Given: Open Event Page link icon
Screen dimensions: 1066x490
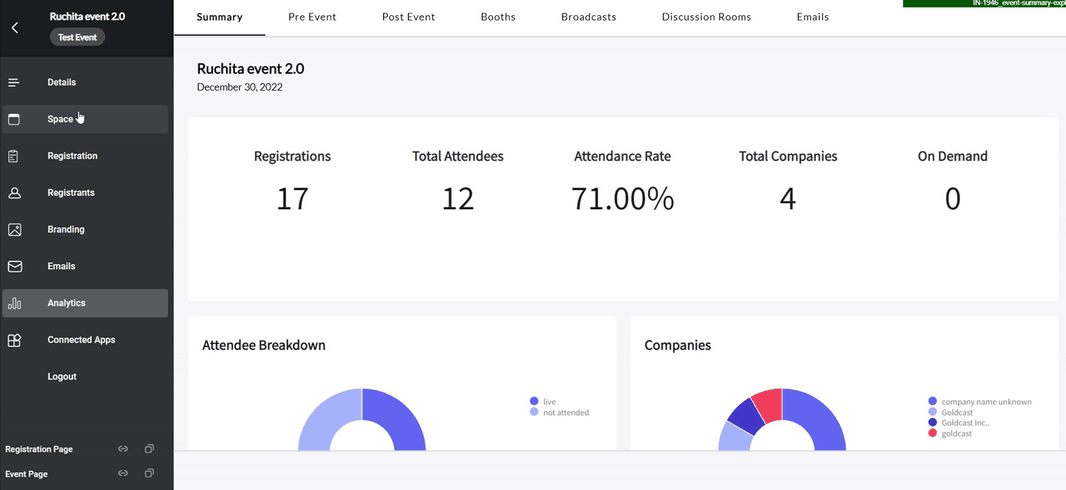Looking at the screenshot, I should pos(123,474).
